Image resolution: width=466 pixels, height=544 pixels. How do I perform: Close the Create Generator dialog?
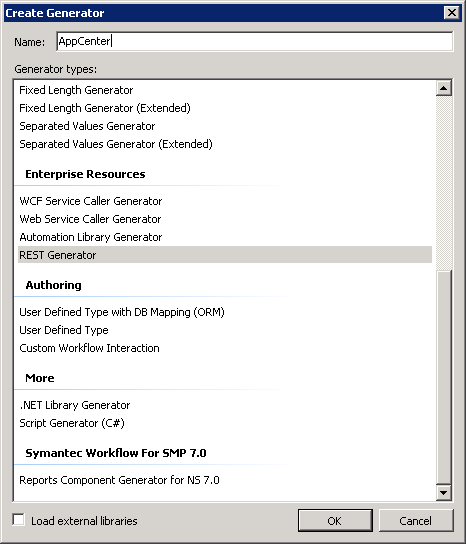pyautogui.click(x=452, y=13)
